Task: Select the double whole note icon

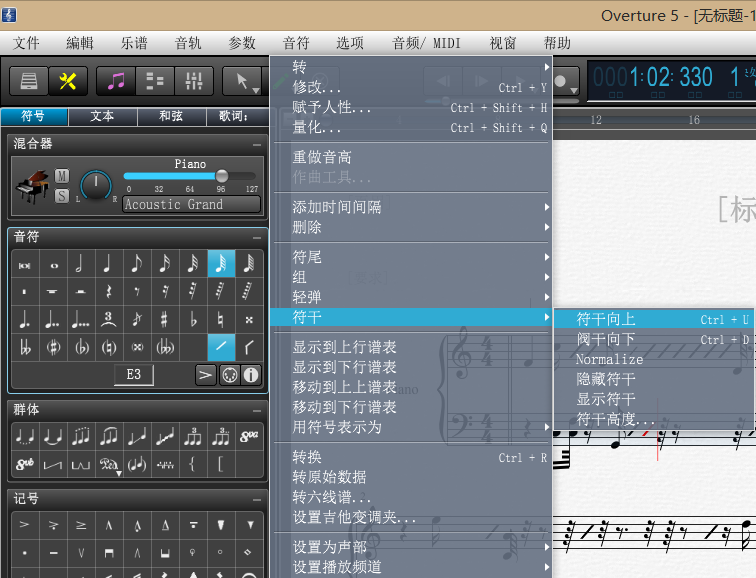Action: (26, 264)
